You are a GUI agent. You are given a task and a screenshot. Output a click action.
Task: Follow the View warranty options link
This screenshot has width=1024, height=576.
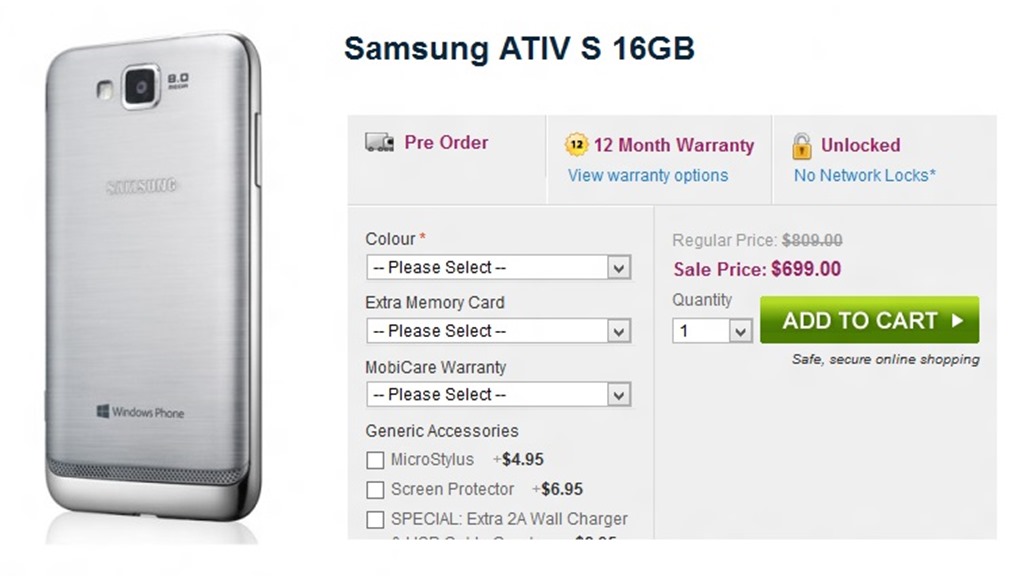point(648,176)
